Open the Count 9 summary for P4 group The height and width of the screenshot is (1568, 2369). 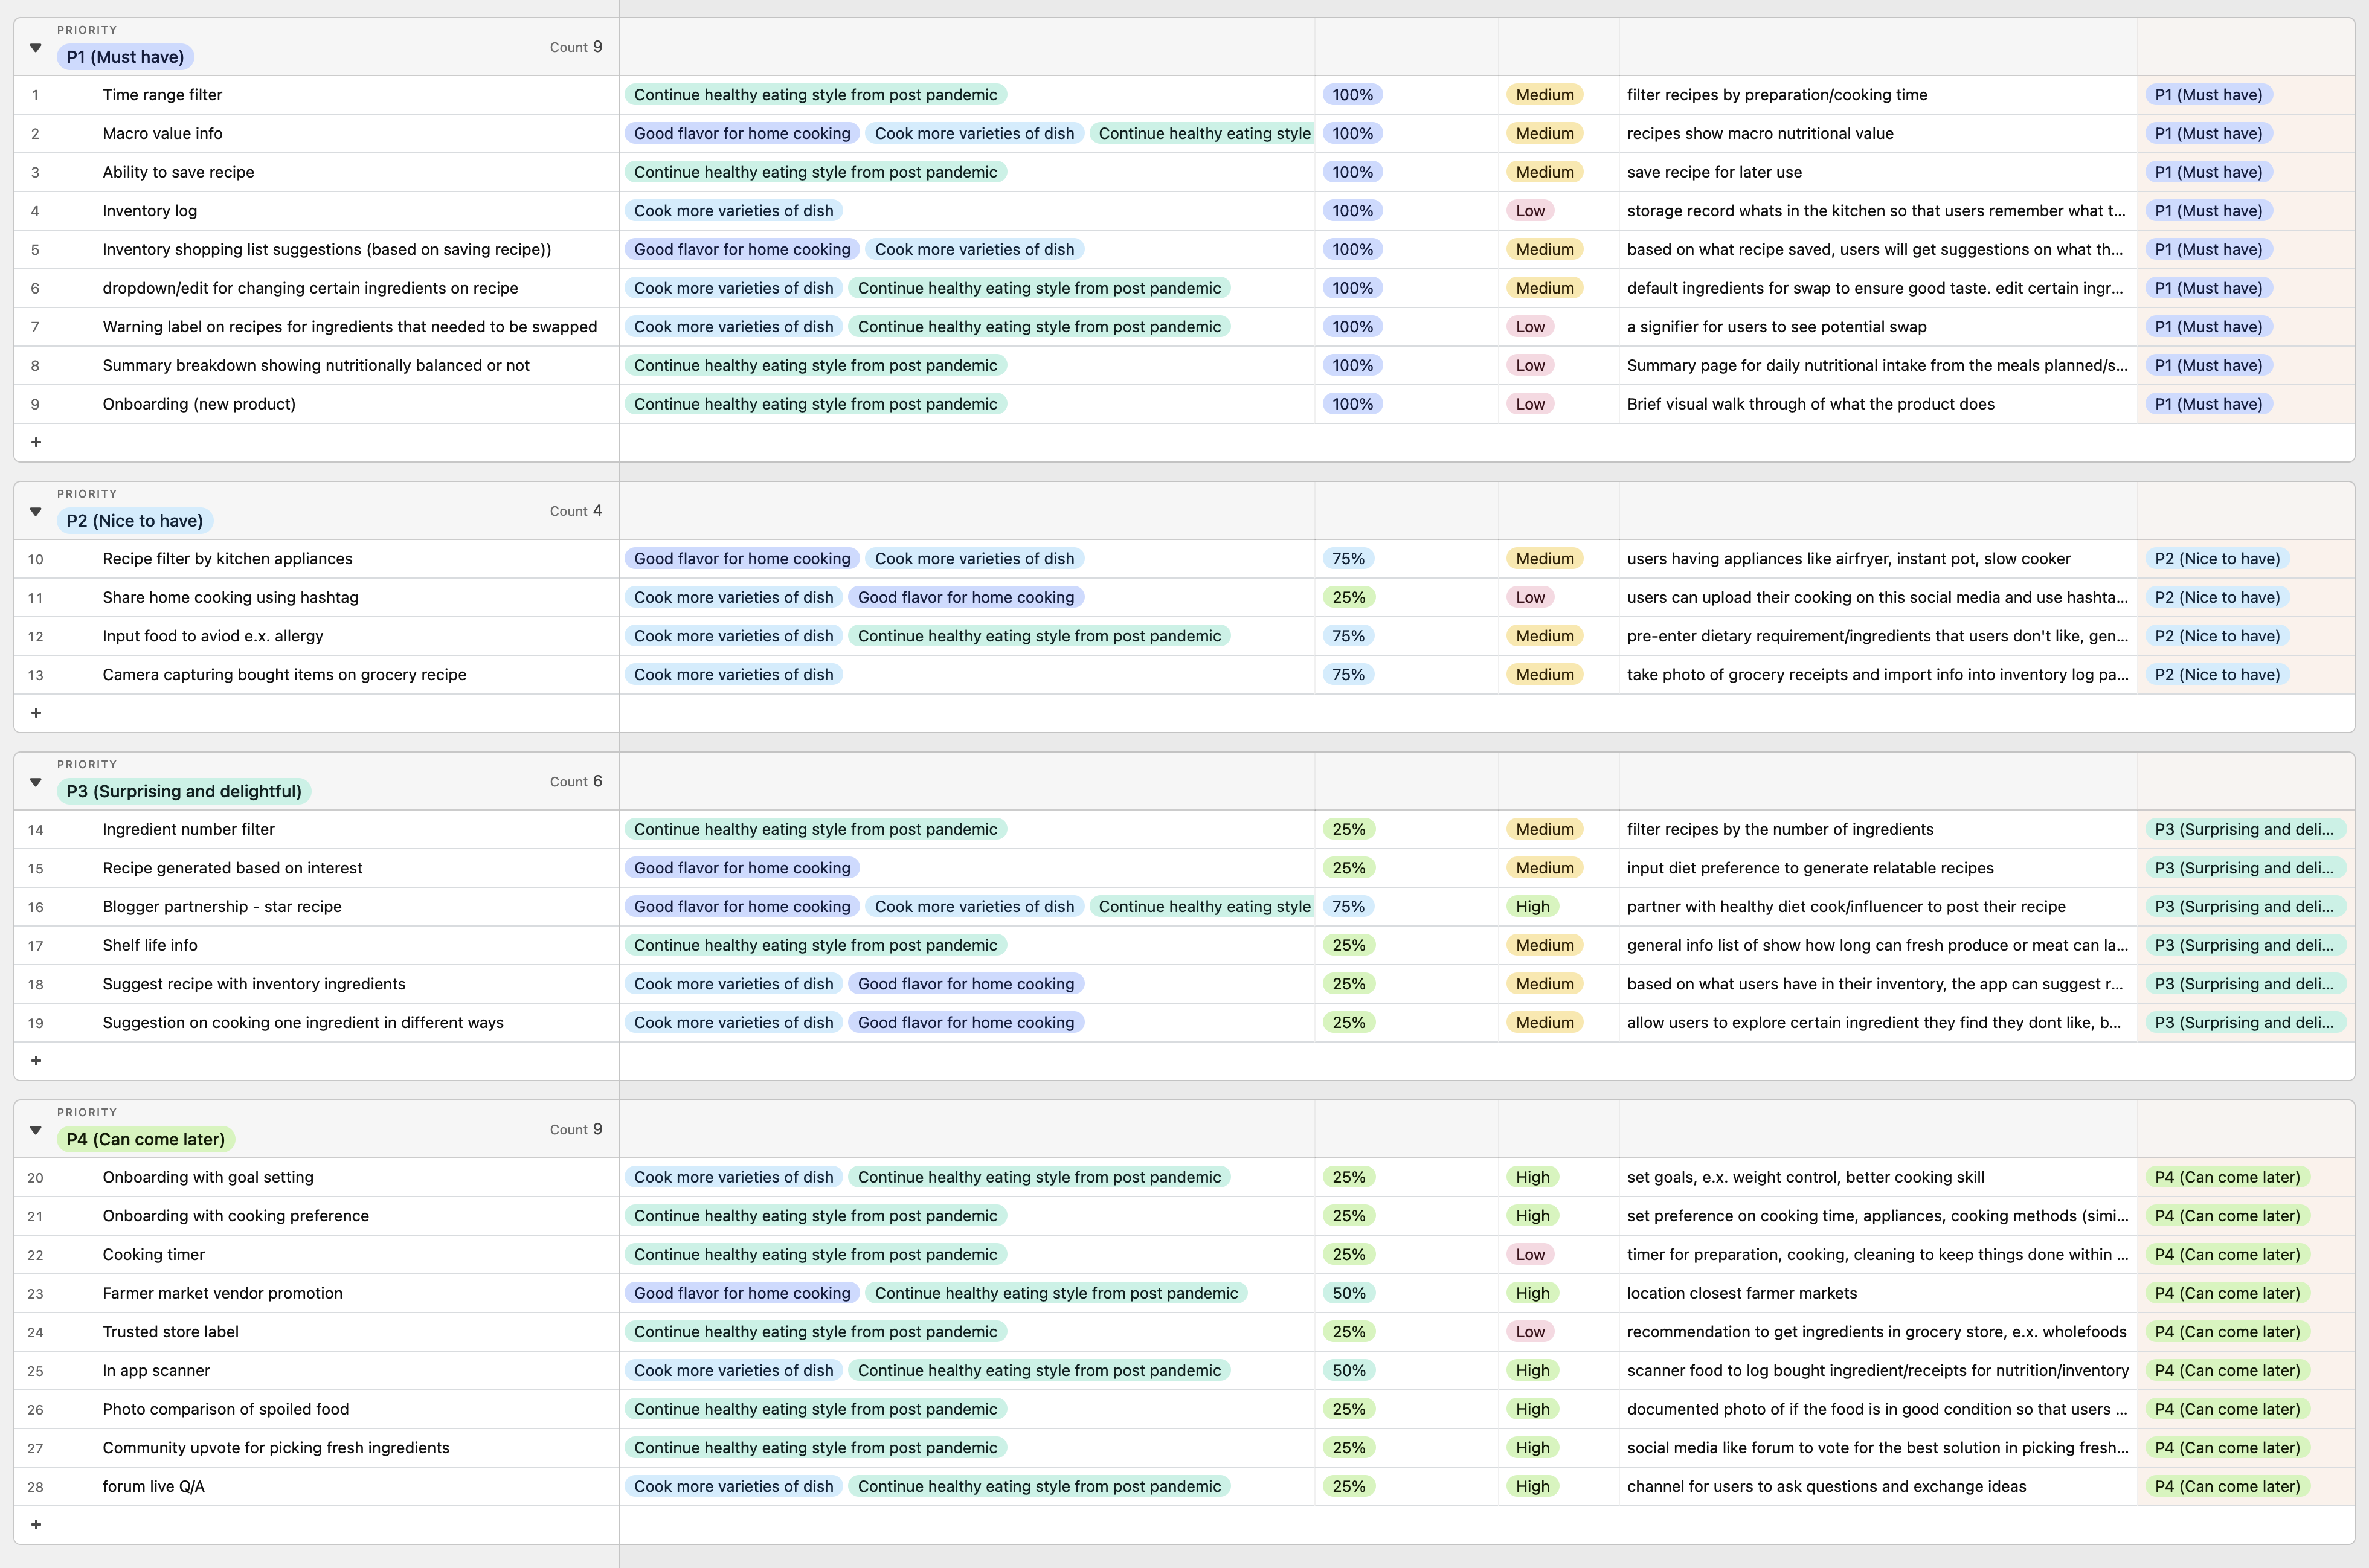pyautogui.click(x=576, y=1130)
